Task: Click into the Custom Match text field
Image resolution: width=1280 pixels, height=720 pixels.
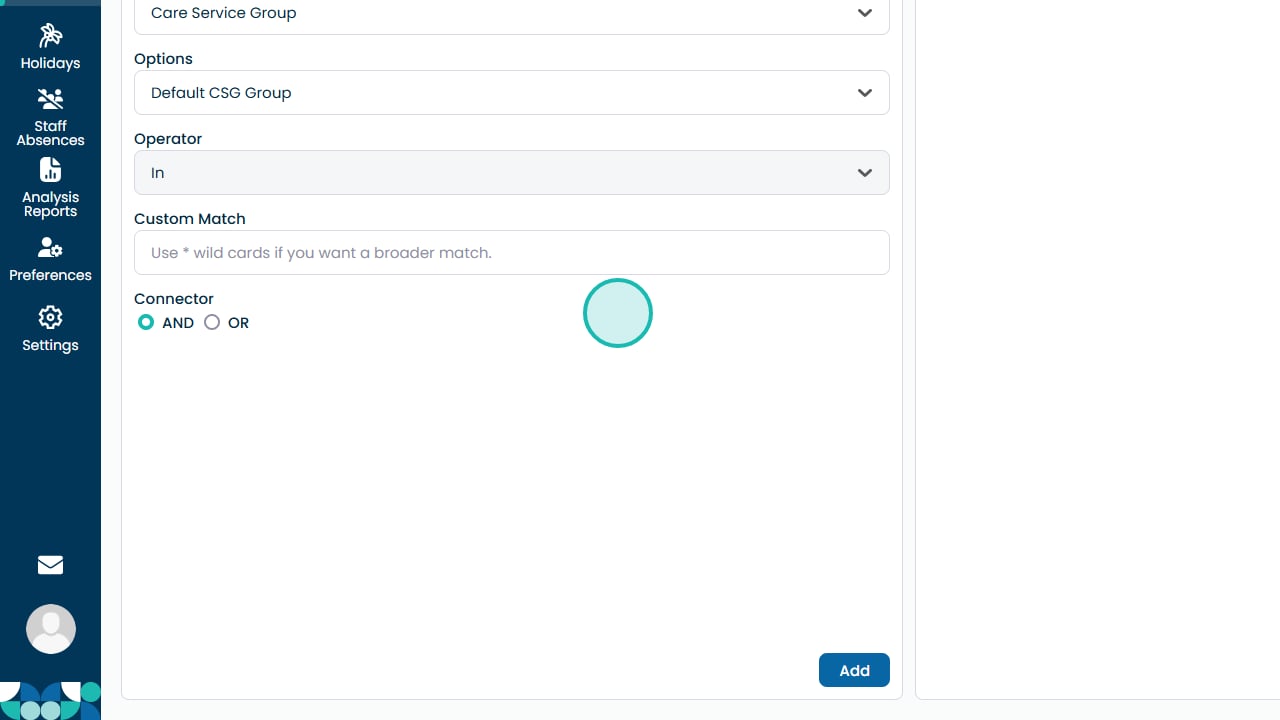Action: tap(511, 253)
